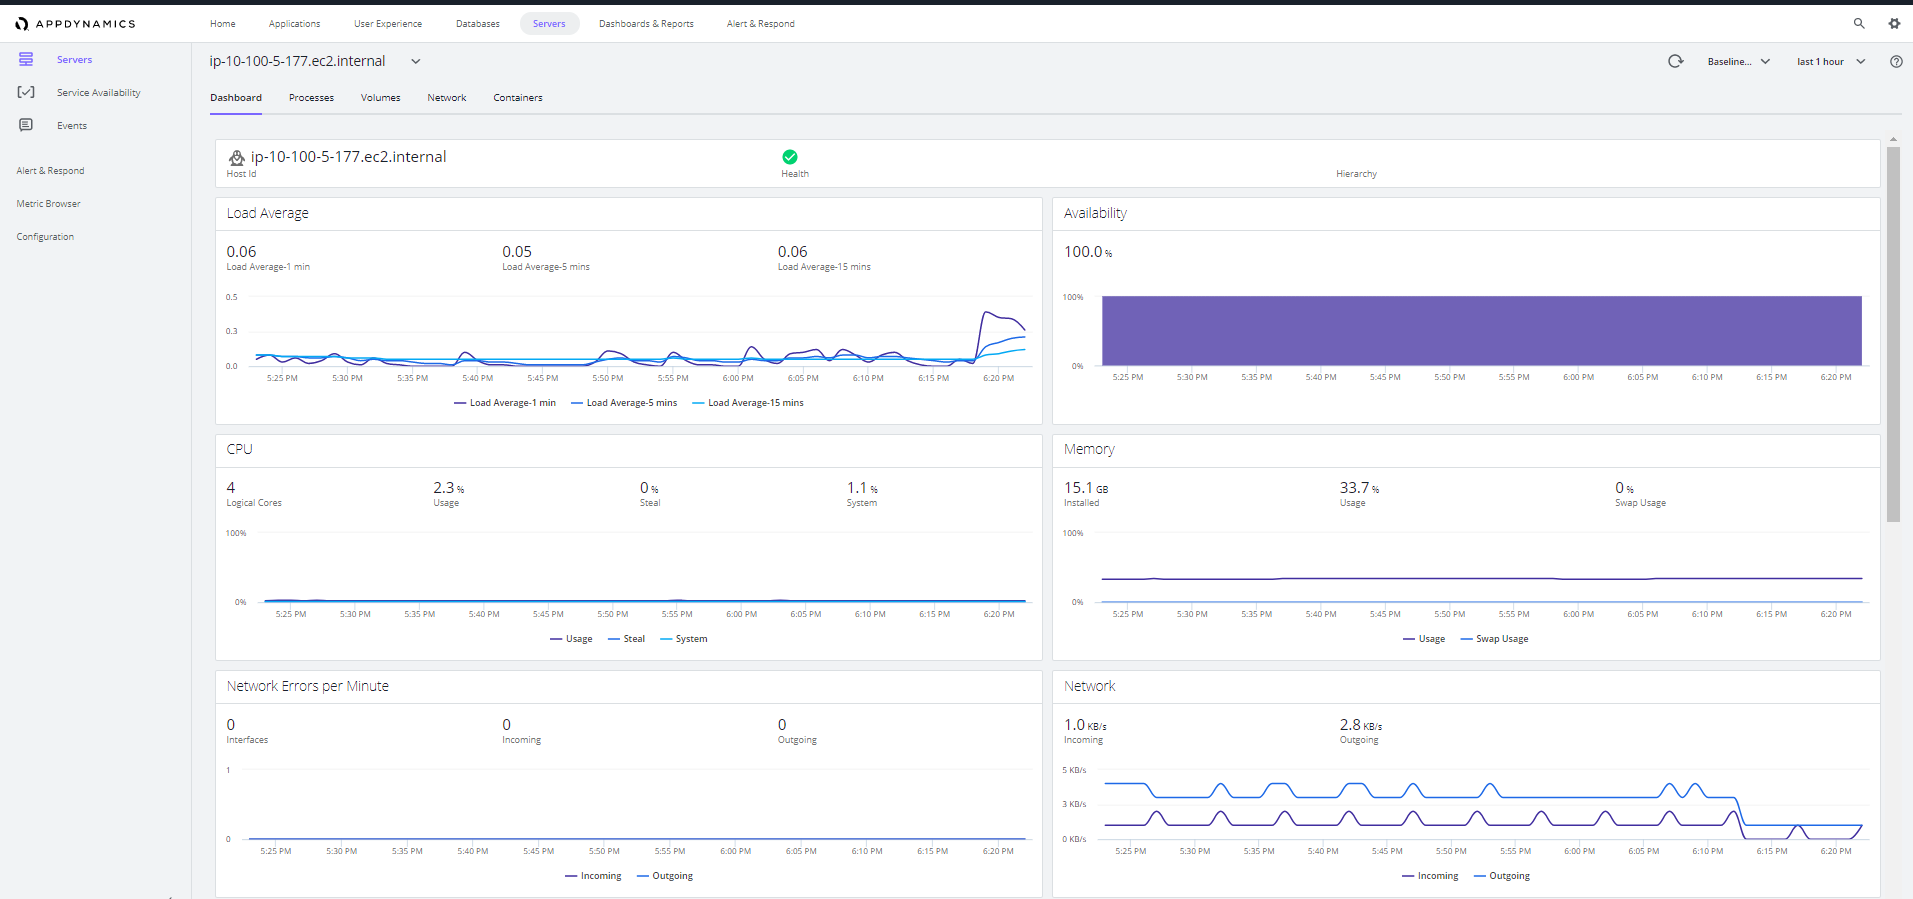Click the dashboard vertical scrollbar
The width and height of the screenshot is (1913, 899).
(1893, 335)
